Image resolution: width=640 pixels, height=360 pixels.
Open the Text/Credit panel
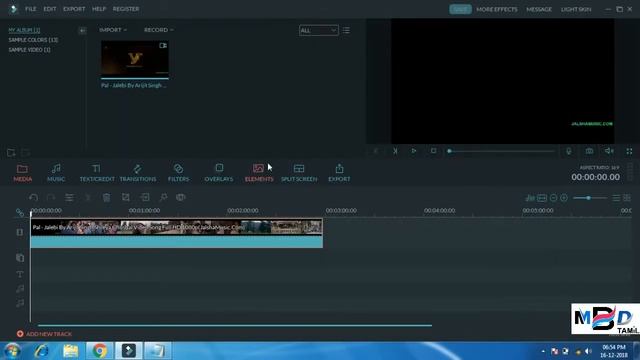pyautogui.click(x=97, y=173)
